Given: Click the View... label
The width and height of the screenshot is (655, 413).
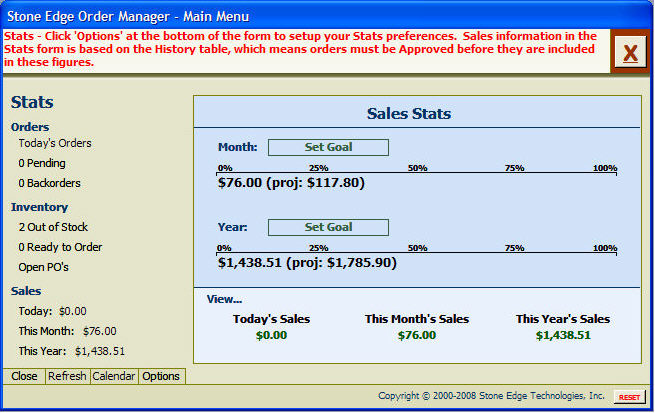Looking at the screenshot, I should click(224, 300).
